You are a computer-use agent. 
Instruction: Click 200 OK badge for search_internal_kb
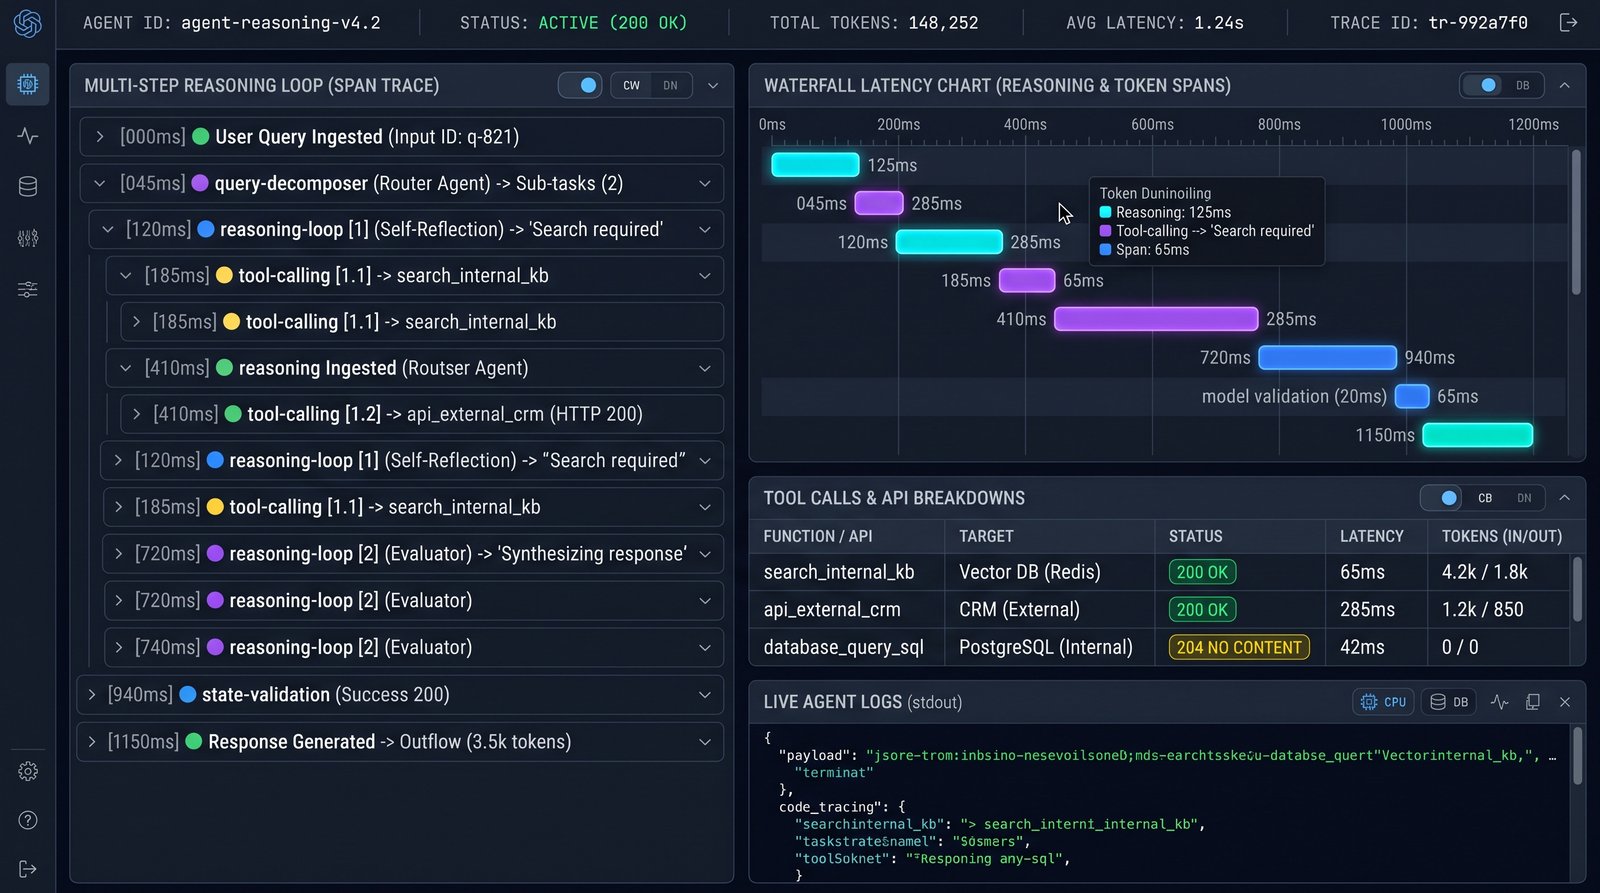1202,572
